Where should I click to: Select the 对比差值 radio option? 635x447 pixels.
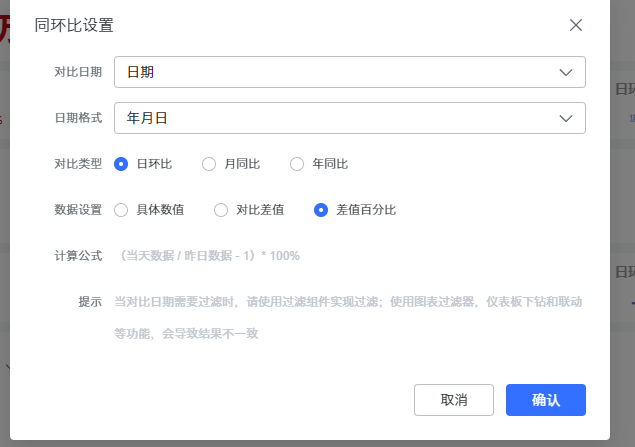[x=221, y=210]
